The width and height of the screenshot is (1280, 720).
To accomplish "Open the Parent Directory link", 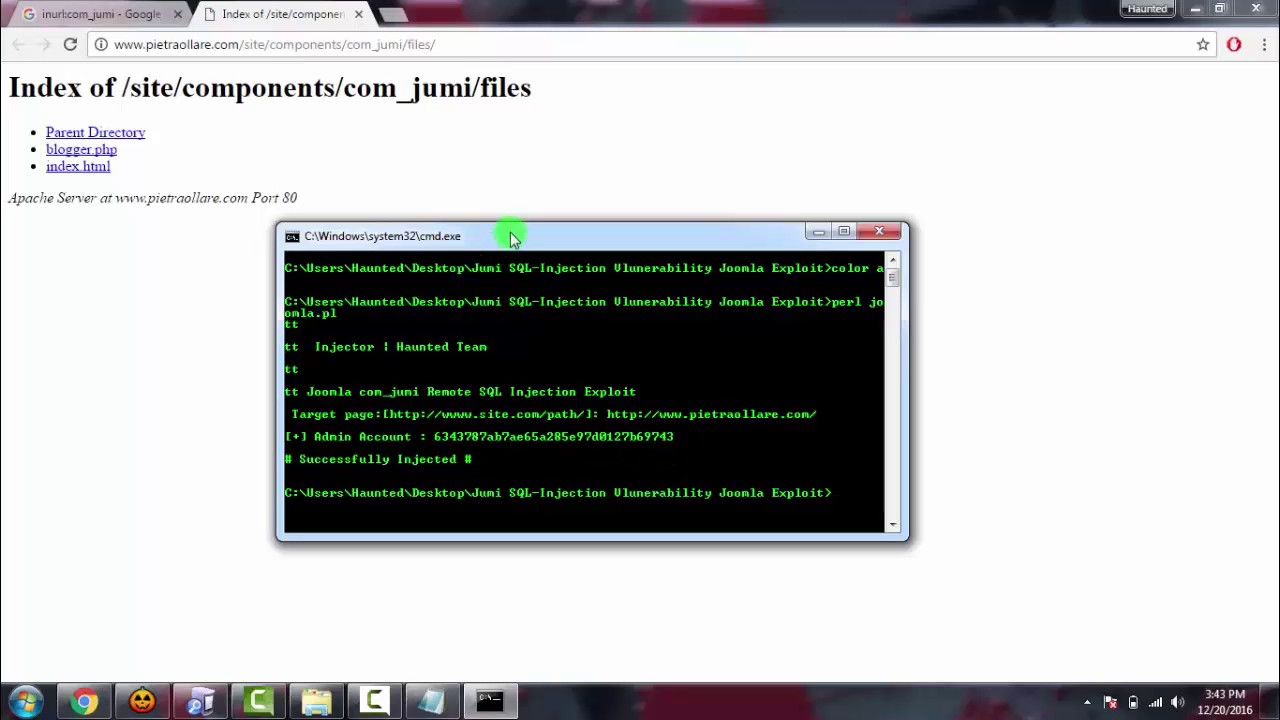I will pyautogui.click(x=95, y=132).
